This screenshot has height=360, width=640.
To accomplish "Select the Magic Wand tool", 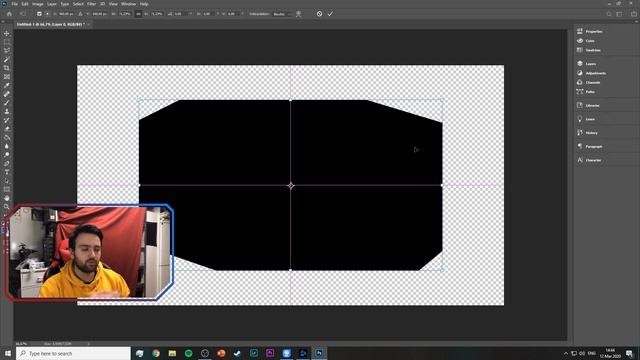I will pos(7,59).
